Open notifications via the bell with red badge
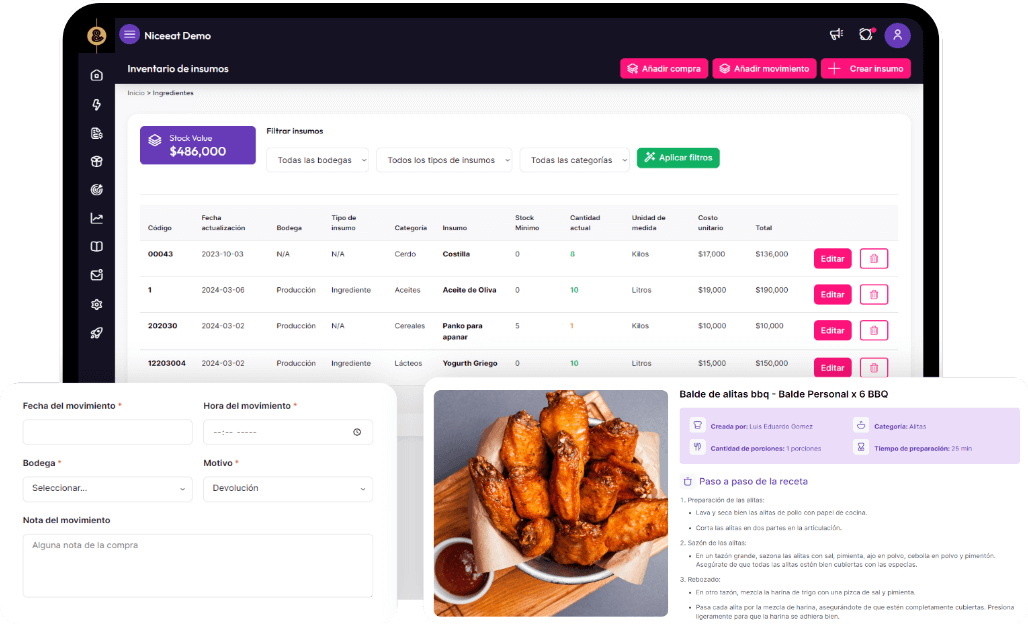This screenshot has height=624, width=1028. pos(866,34)
